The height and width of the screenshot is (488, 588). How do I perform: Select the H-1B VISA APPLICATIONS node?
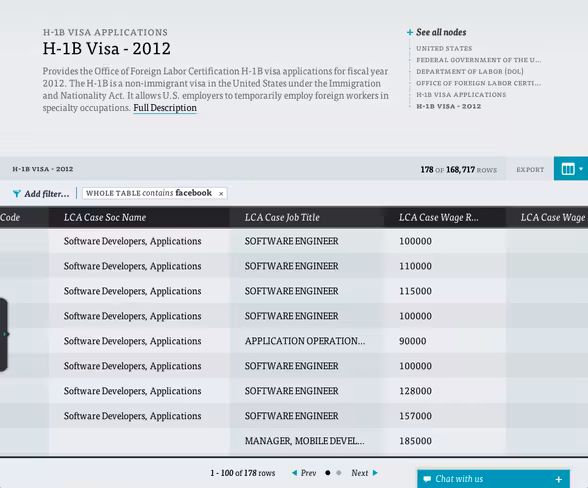[461, 95]
